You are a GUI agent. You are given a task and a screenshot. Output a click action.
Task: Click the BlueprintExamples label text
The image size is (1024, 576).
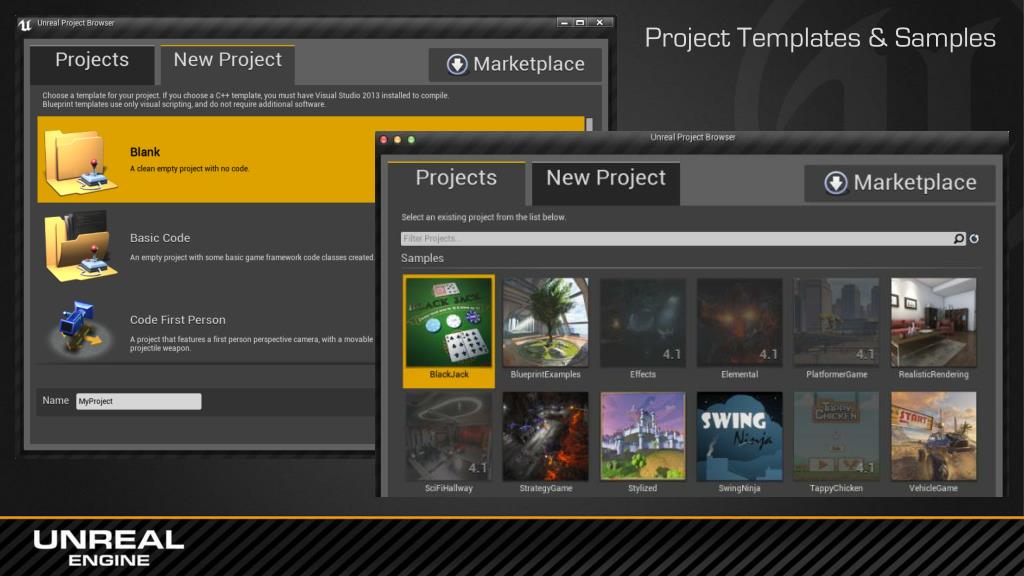545,374
